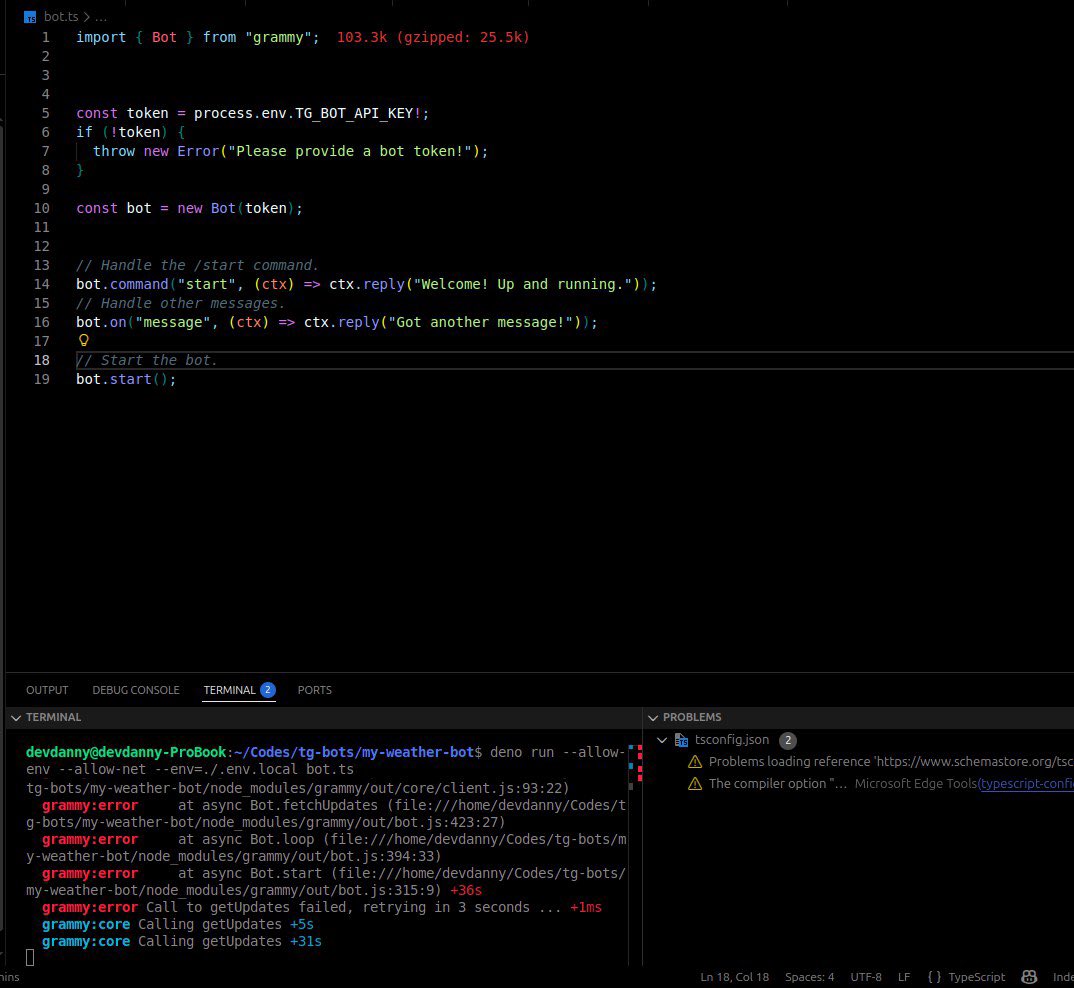Switch to the DEBUG CONSOLE tab

(136, 690)
